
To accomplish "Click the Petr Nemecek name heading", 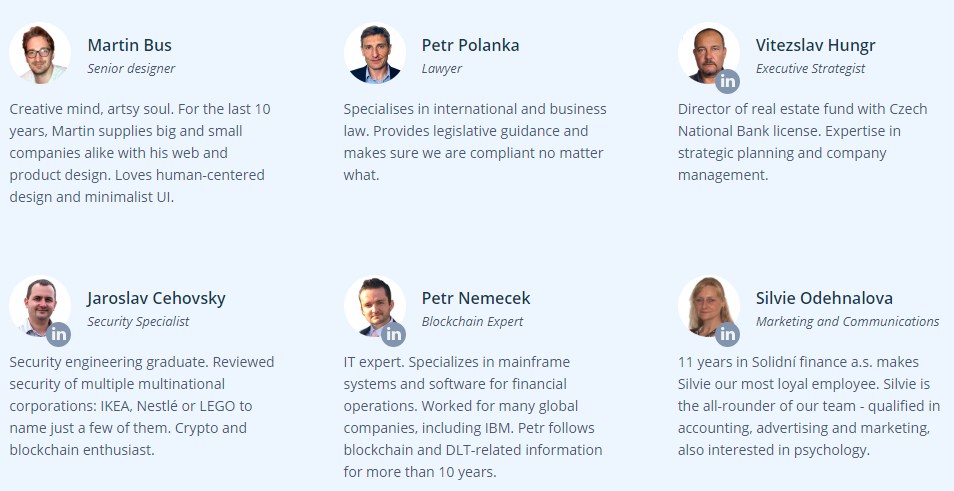I will click(476, 298).
